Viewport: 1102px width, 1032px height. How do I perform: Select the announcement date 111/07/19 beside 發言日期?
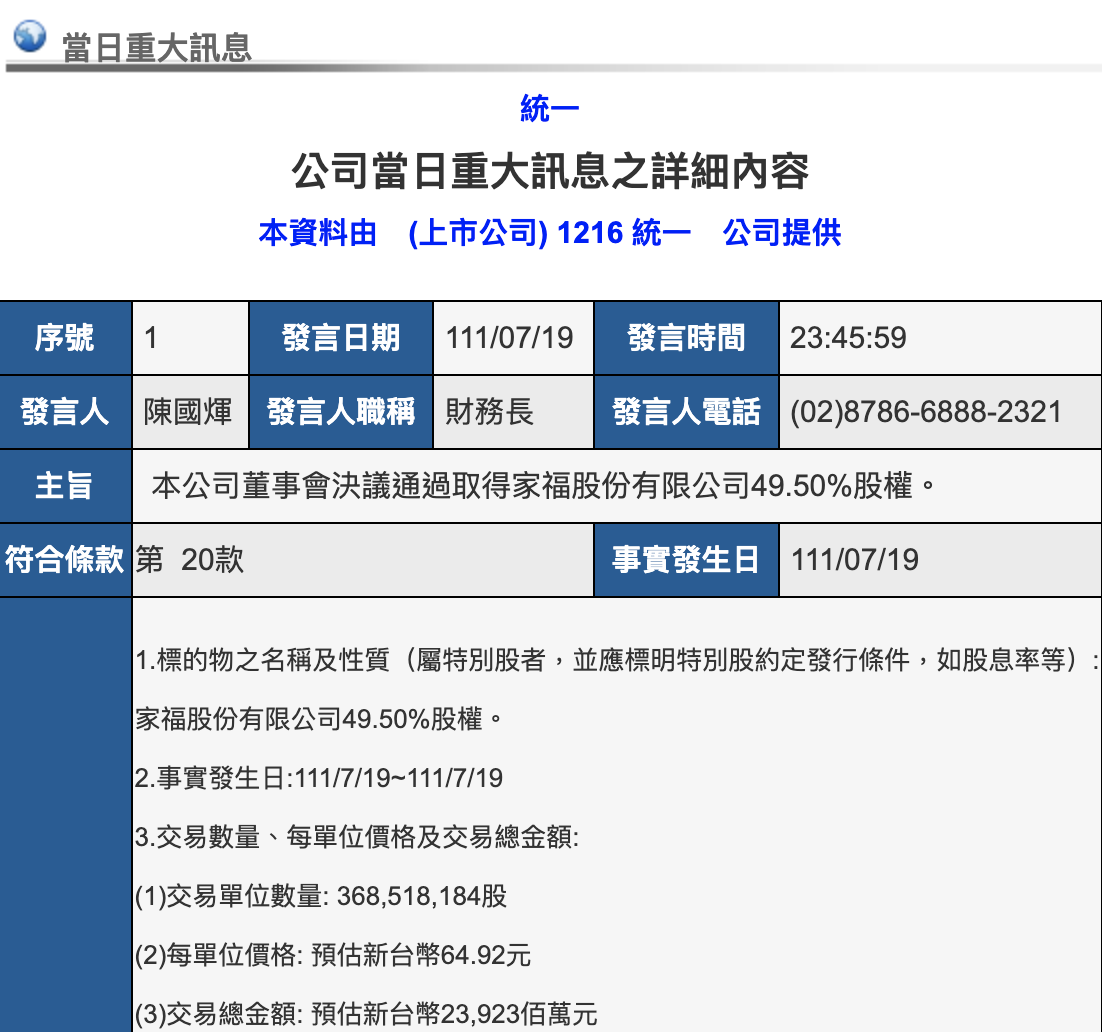[510, 338]
